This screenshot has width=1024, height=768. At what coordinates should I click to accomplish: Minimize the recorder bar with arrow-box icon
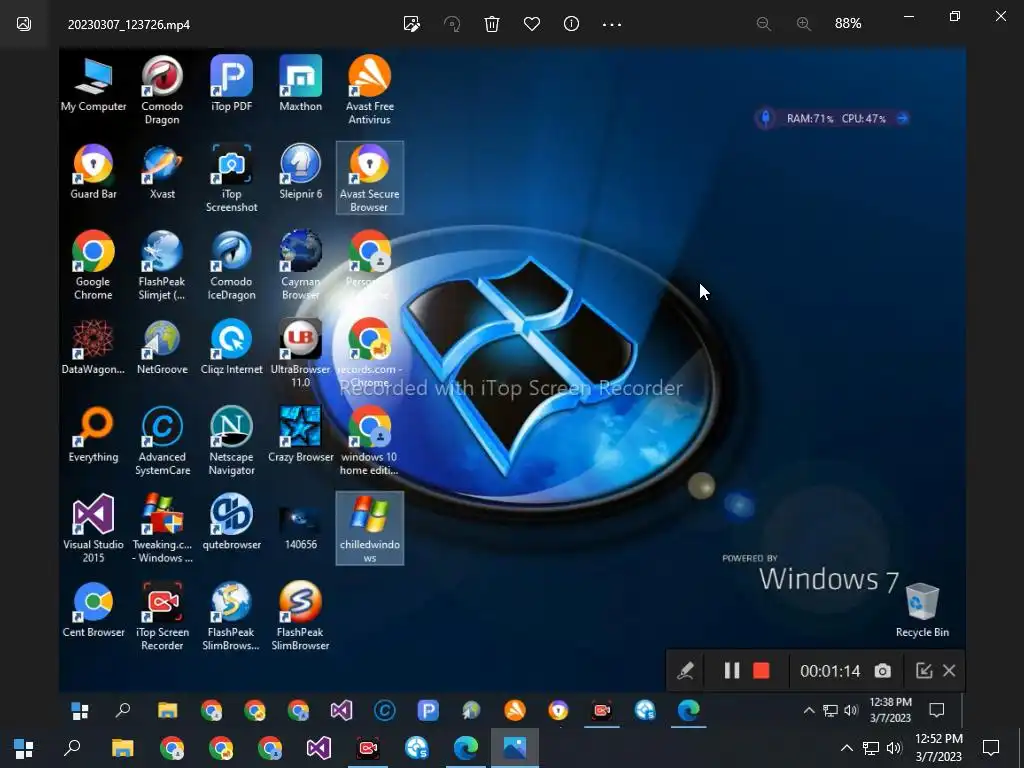[923, 671]
